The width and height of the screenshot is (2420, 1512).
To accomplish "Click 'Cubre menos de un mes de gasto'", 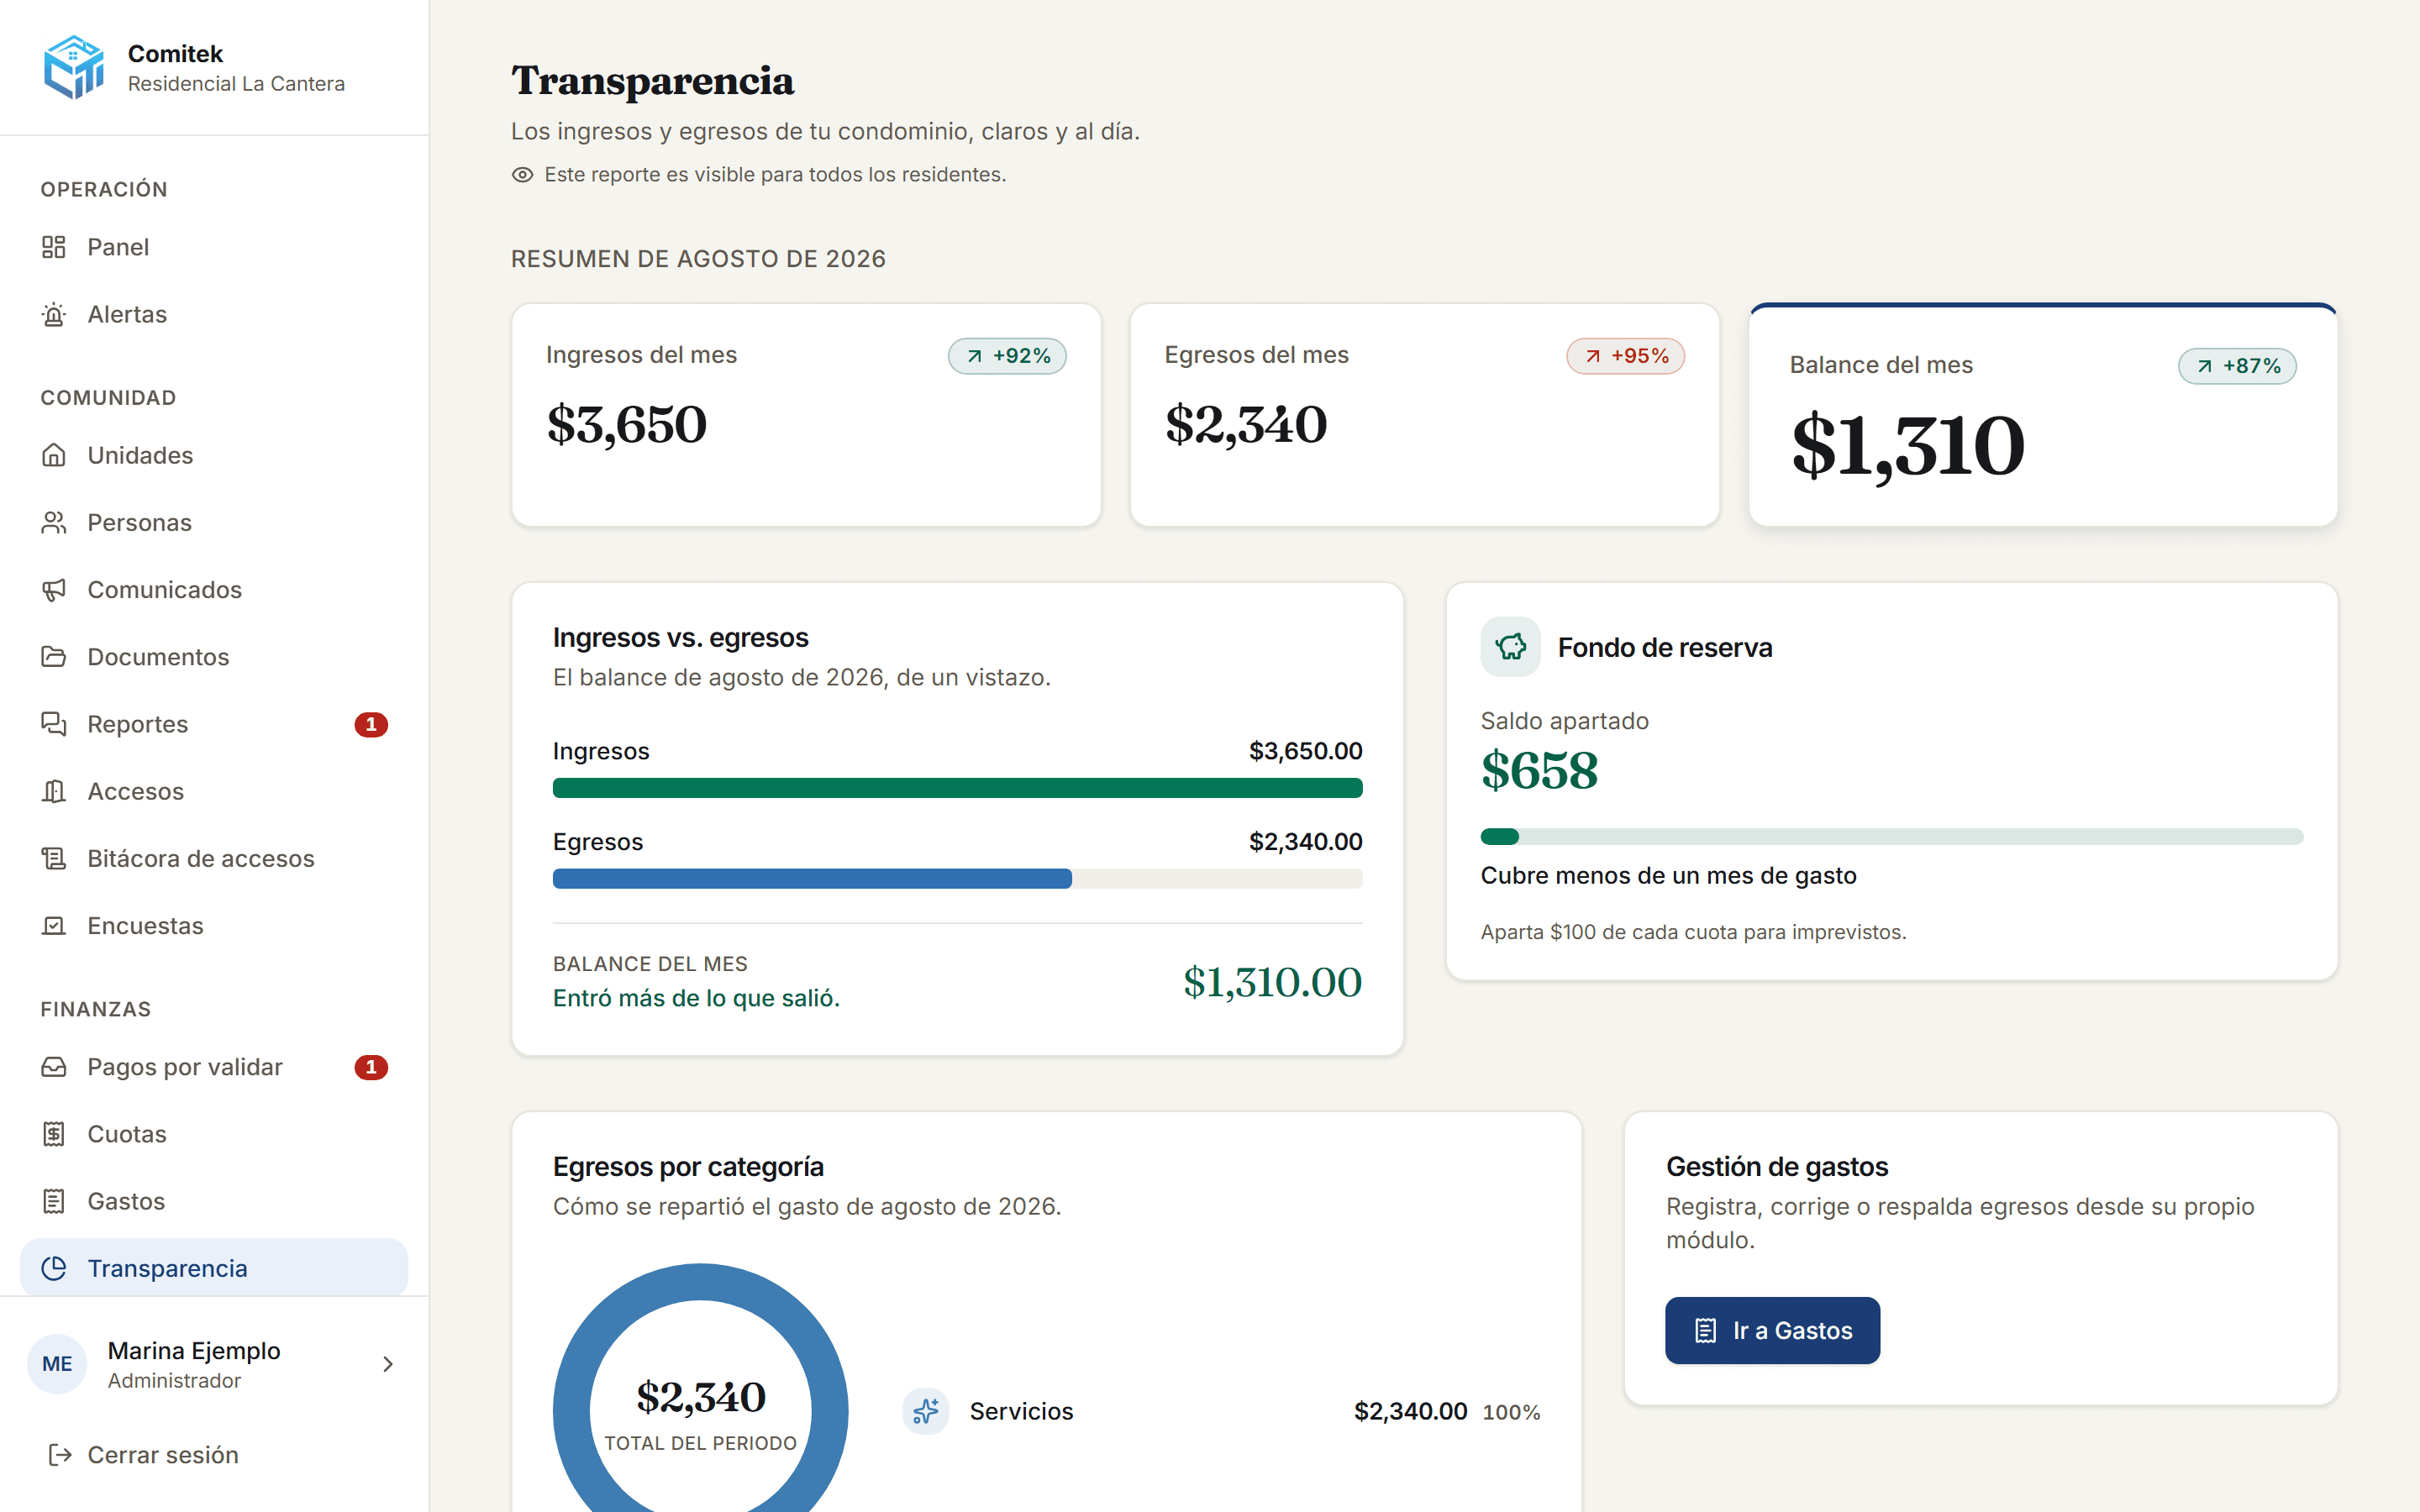I will pos(1668,876).
